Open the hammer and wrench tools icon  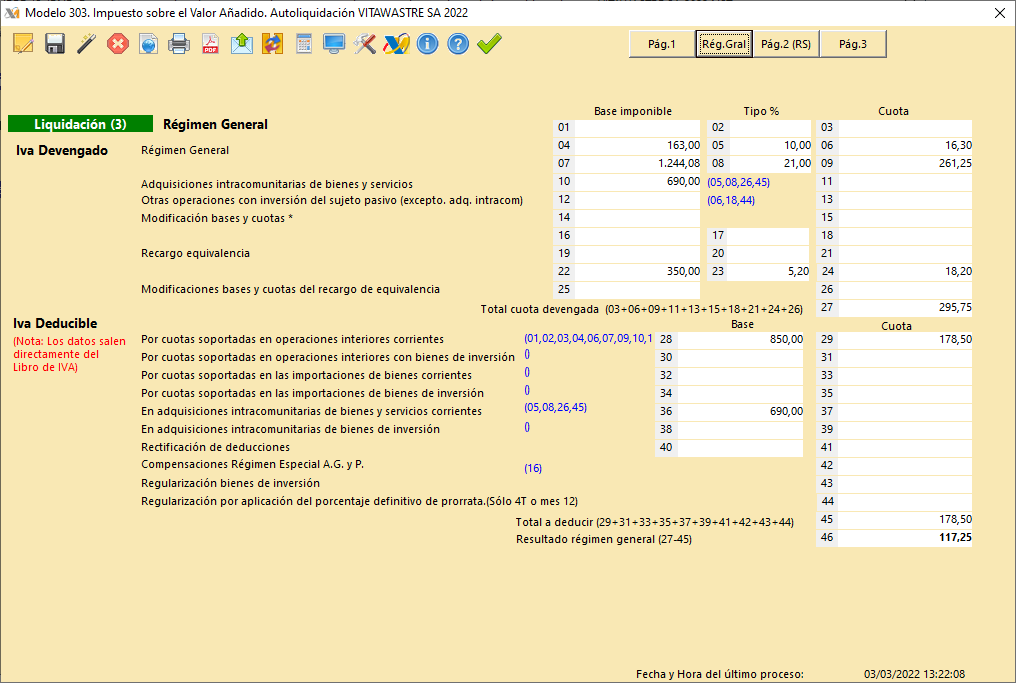coord(365,44)
